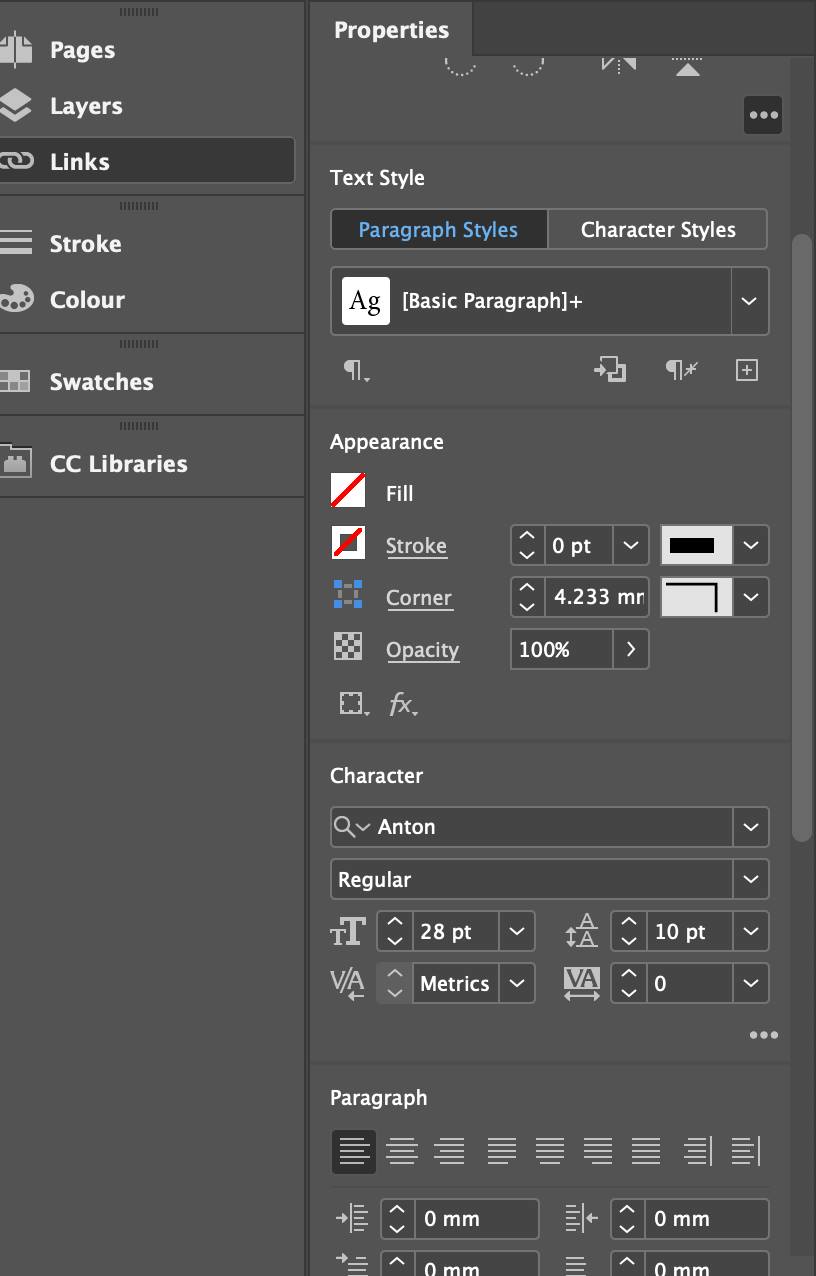Click the Character more options ellipsis
Viewport: 816px width, 1276px height.
point(763,1035)
